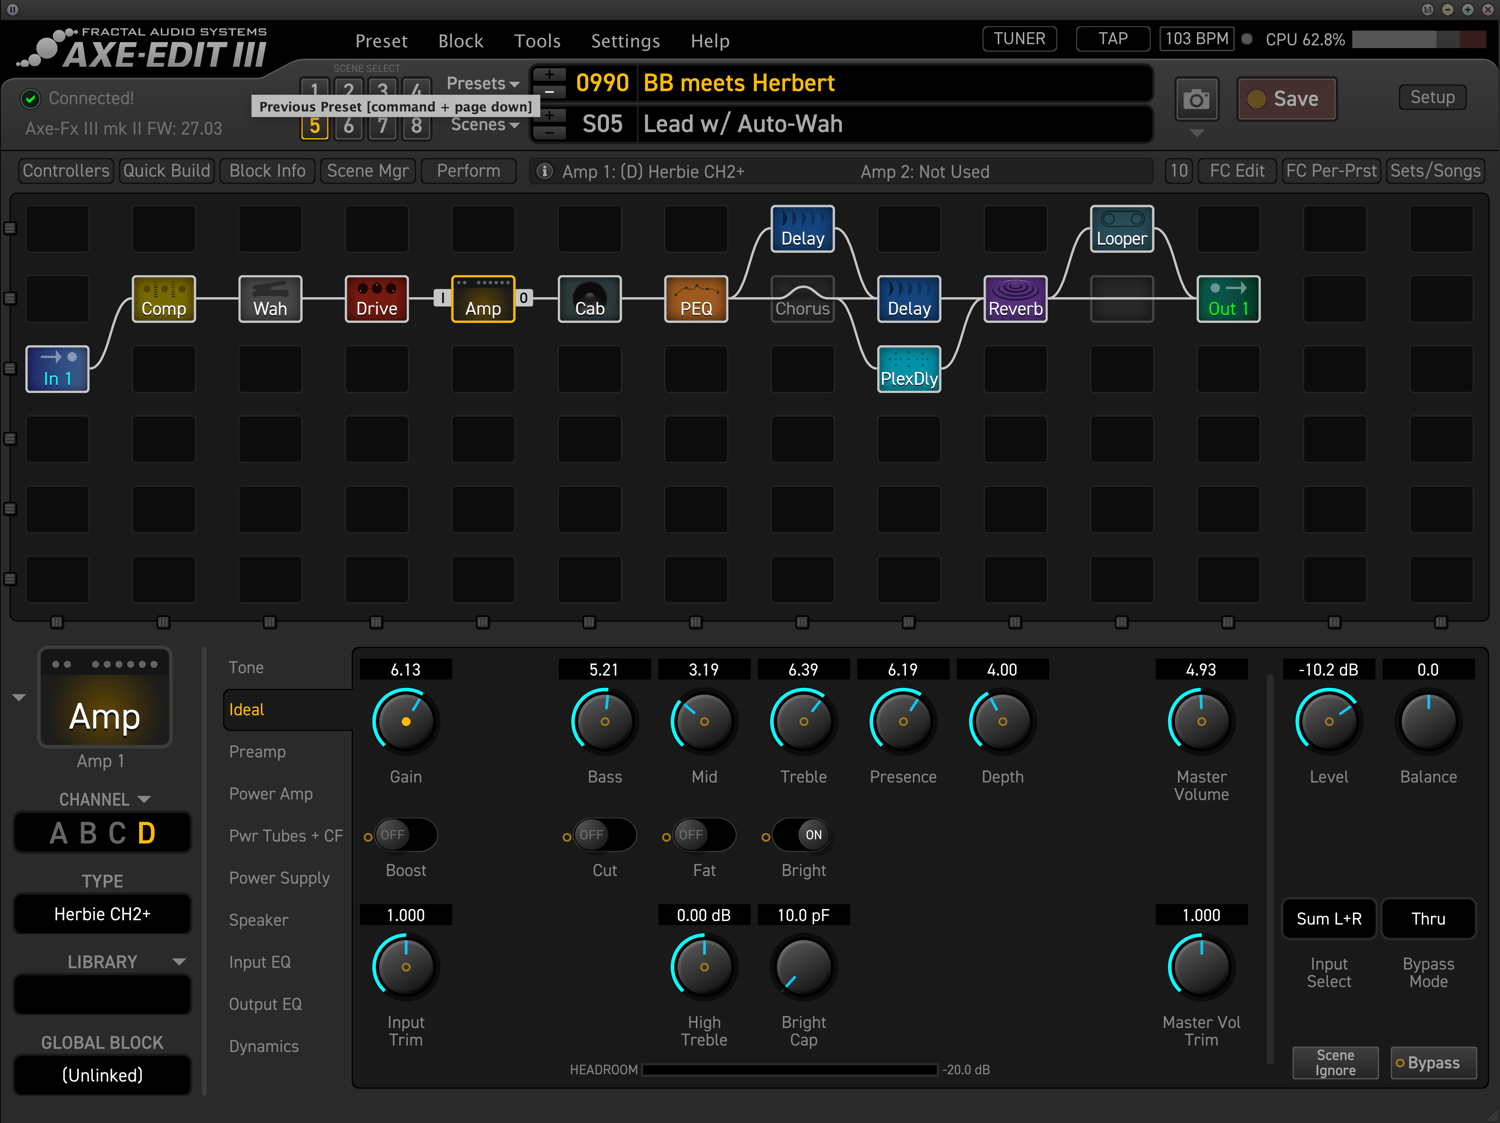The height and width of the screenshot is (1123, 1500).
Task: Click the large Amp 1 block image
Action: (x=105, y=698)
